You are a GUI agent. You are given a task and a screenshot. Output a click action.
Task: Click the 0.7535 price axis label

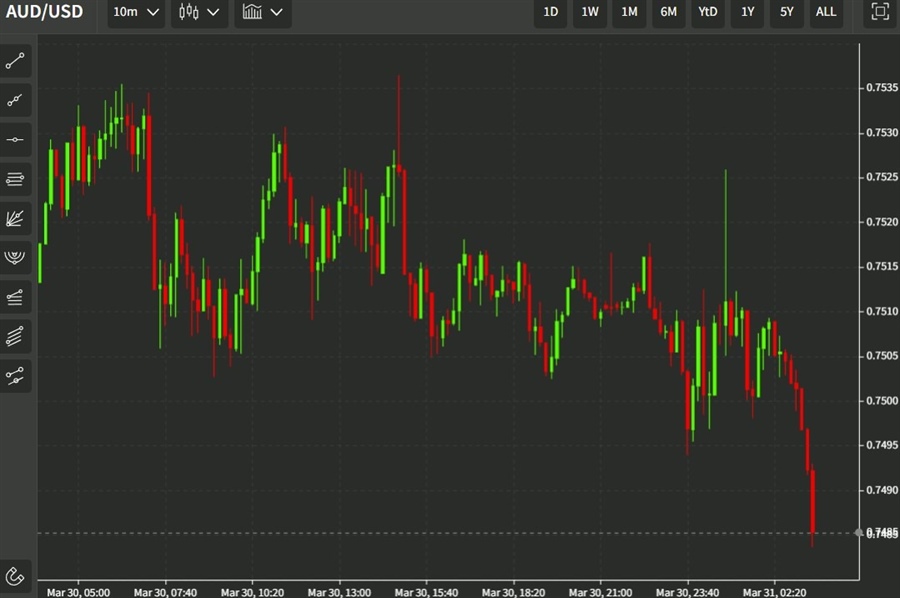[882, 88]
